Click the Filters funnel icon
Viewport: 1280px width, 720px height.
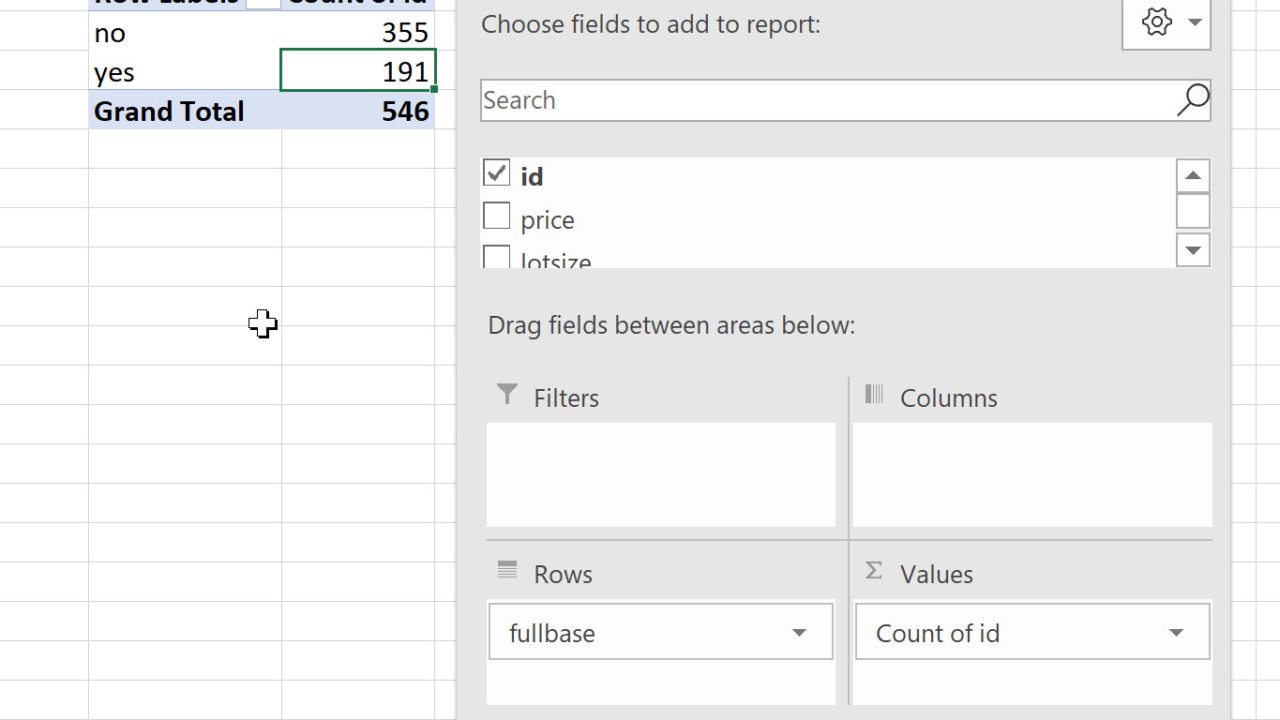tap(507, 395)
